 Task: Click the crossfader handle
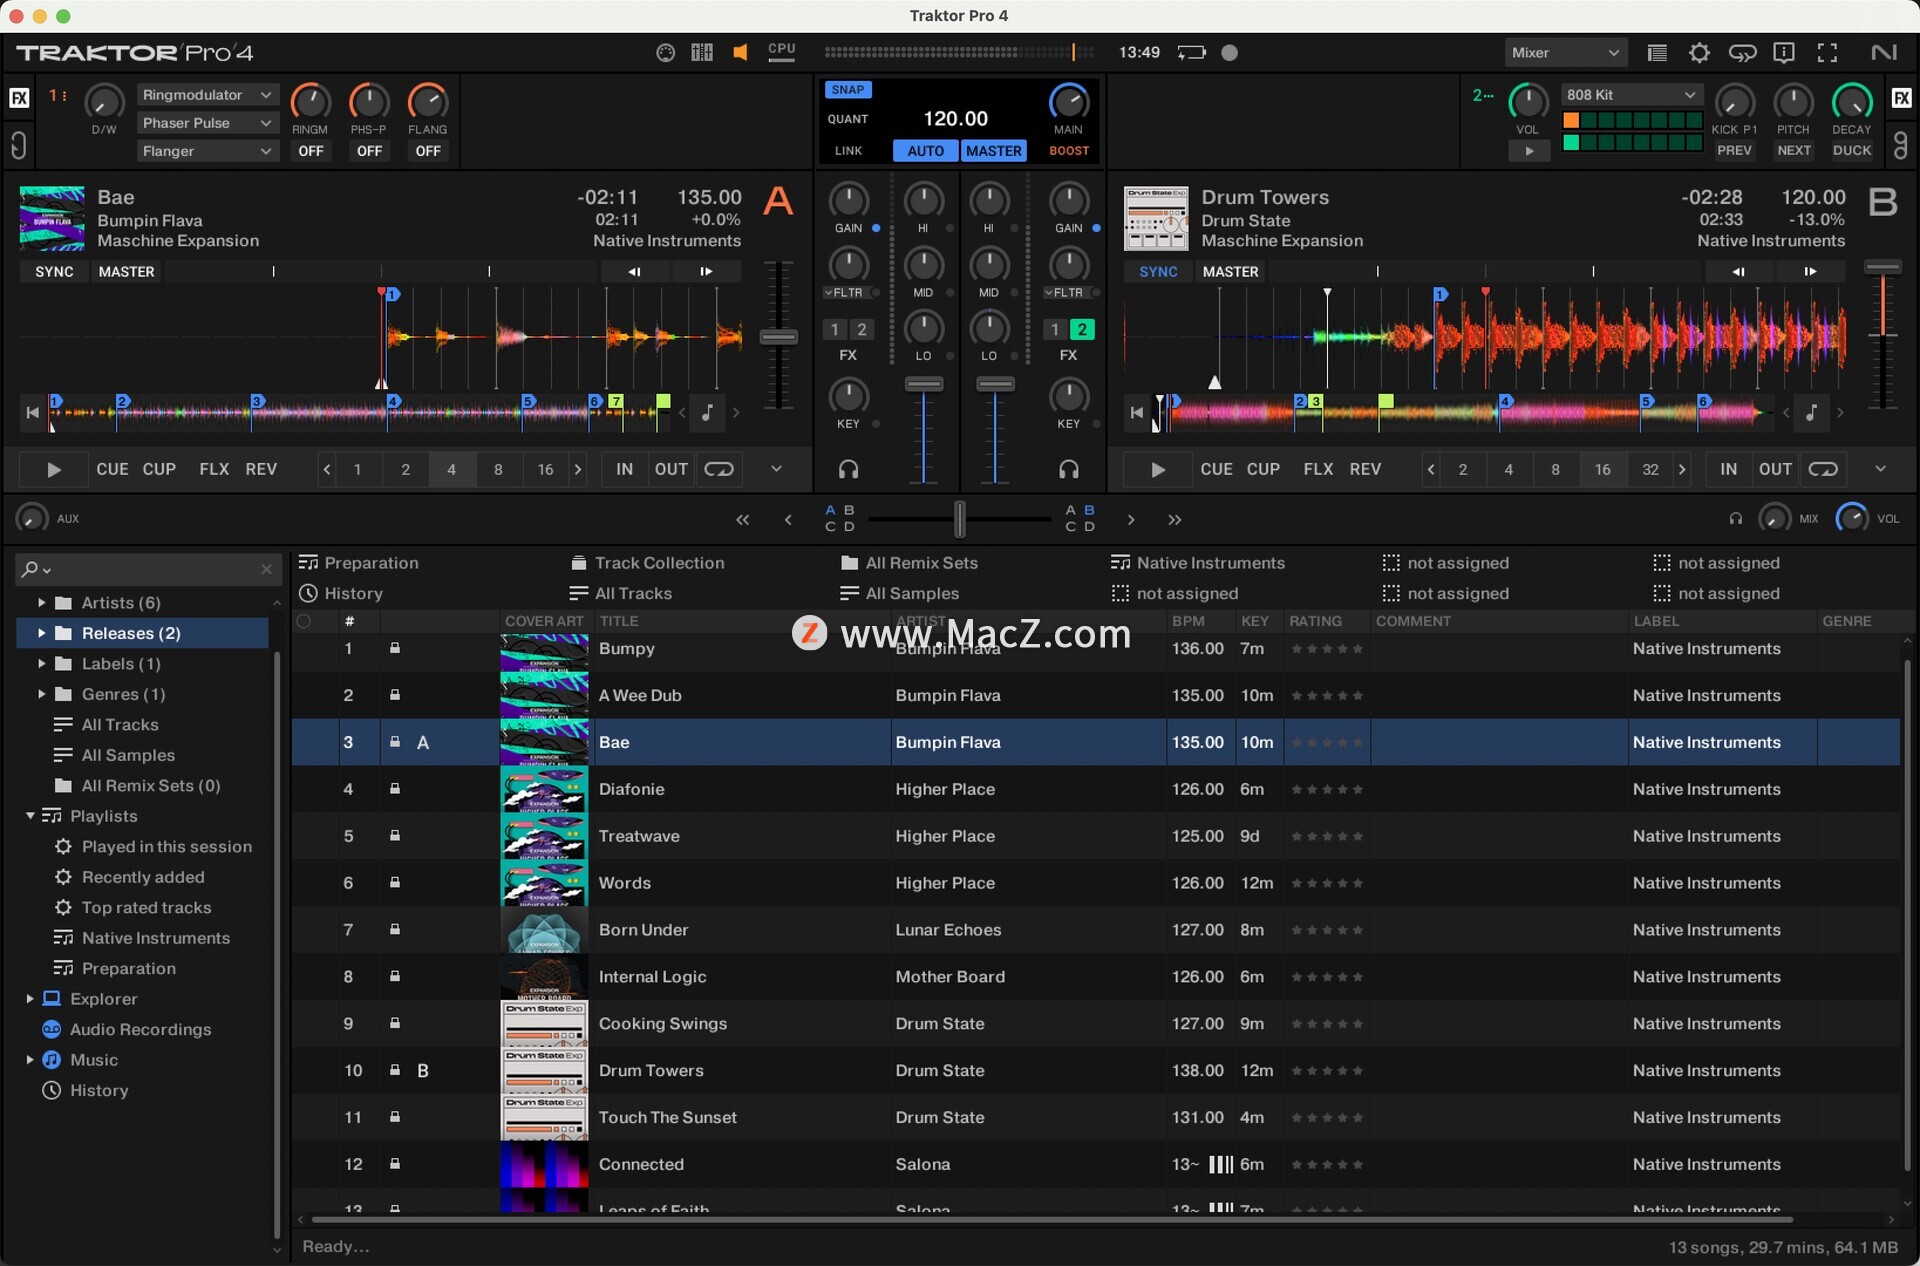[x=959, y=519]
